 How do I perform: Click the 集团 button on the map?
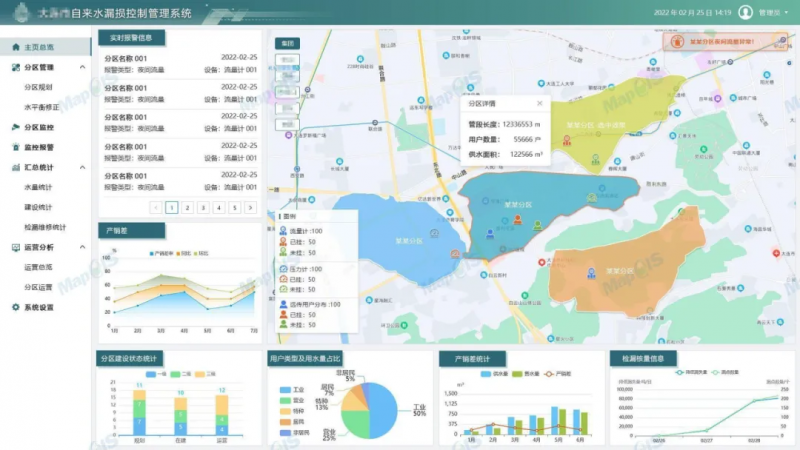(x=288, y=44)
